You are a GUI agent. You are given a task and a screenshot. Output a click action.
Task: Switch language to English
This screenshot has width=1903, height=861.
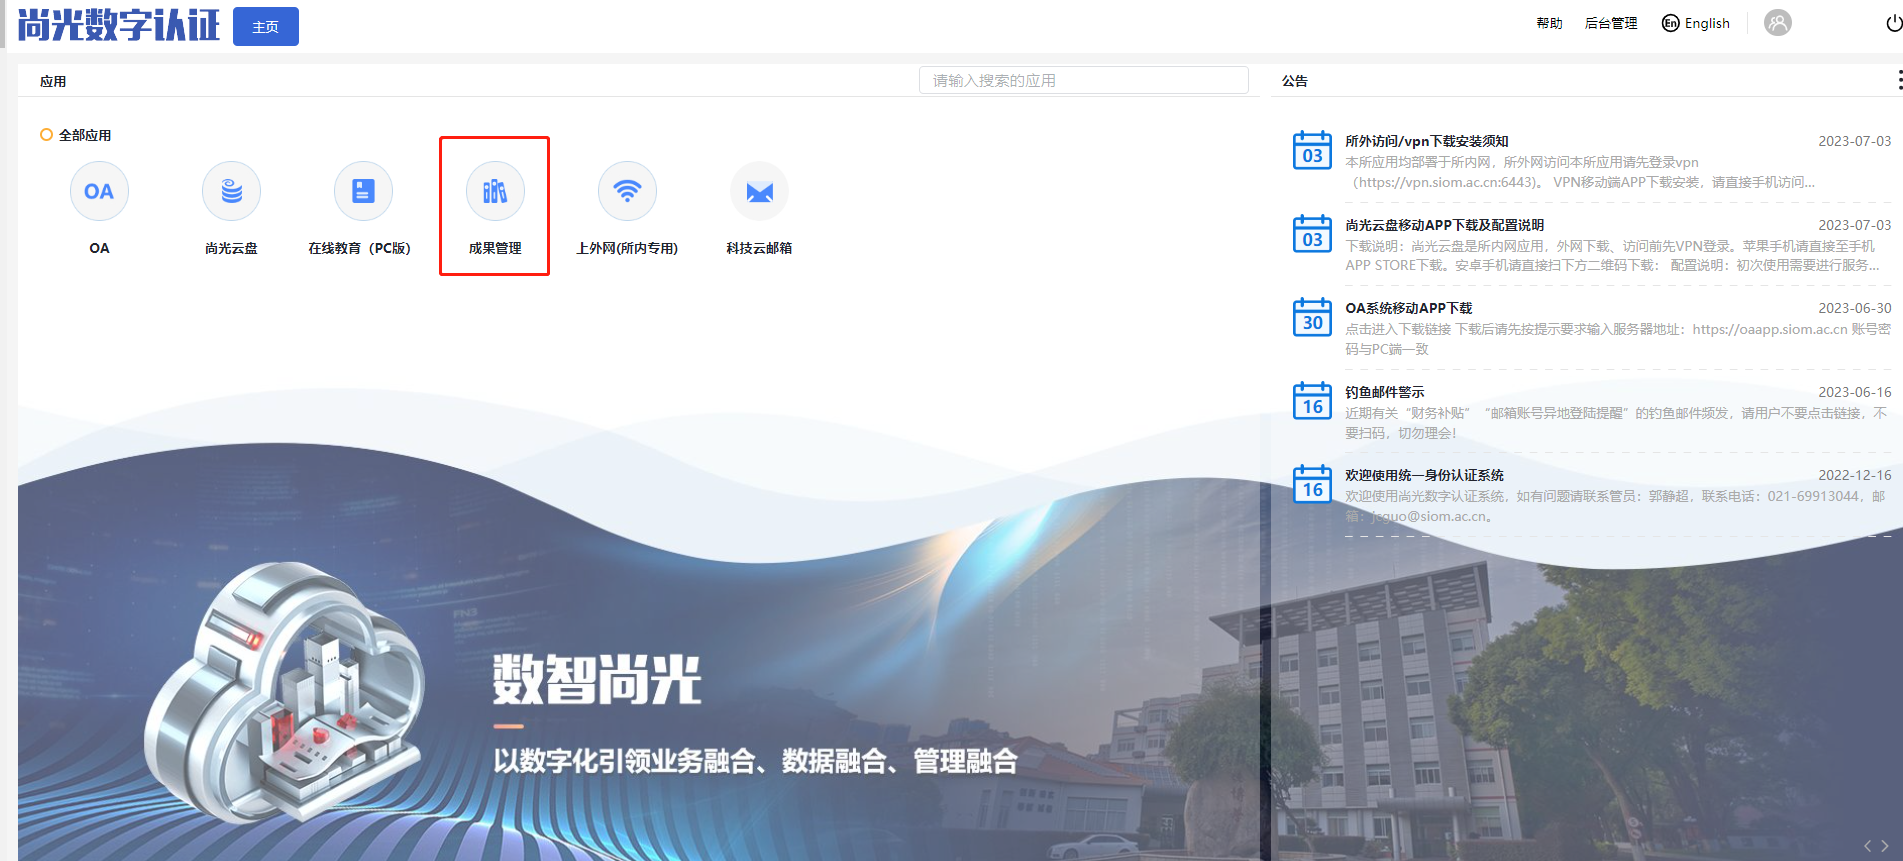pyautogui.click(x=1696, y=23)
